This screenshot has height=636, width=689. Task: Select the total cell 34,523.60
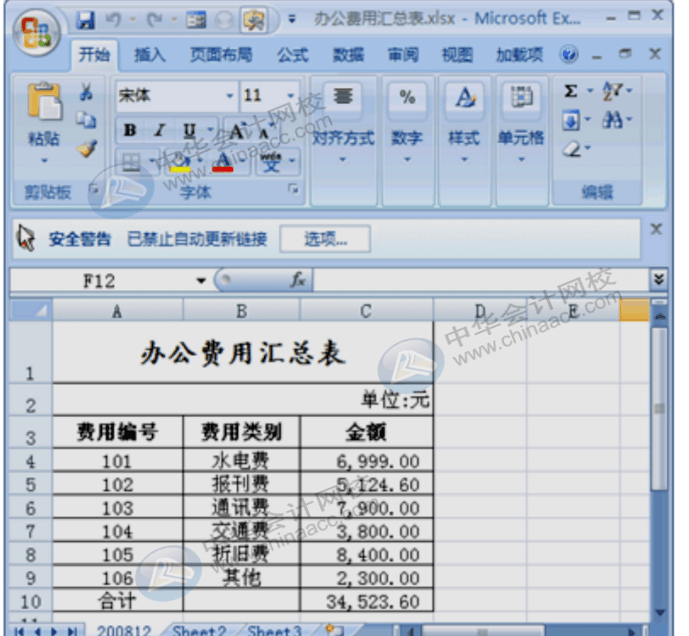[x=366, y=601]
